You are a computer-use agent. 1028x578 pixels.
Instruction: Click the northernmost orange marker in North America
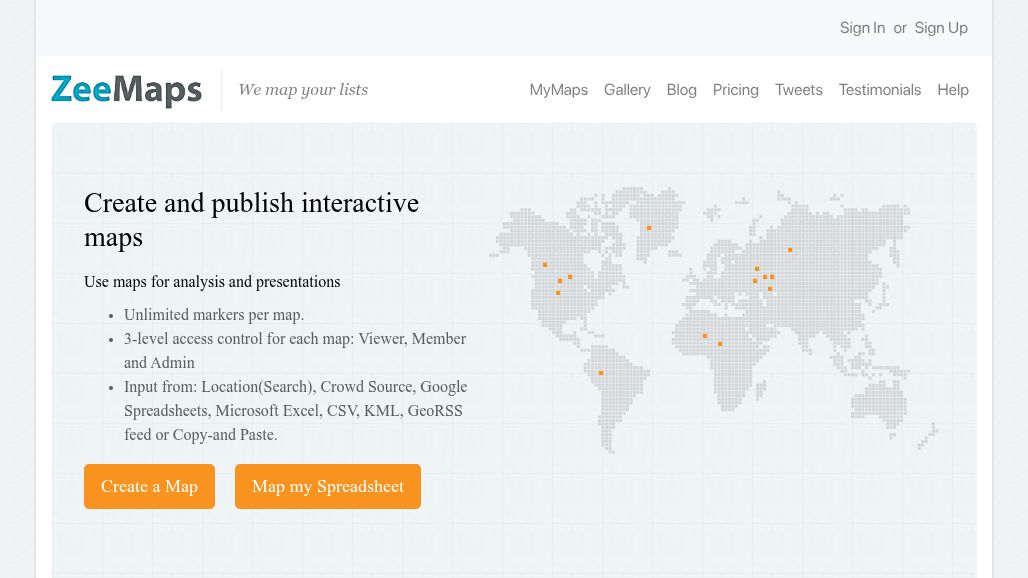tap(545, 265)
